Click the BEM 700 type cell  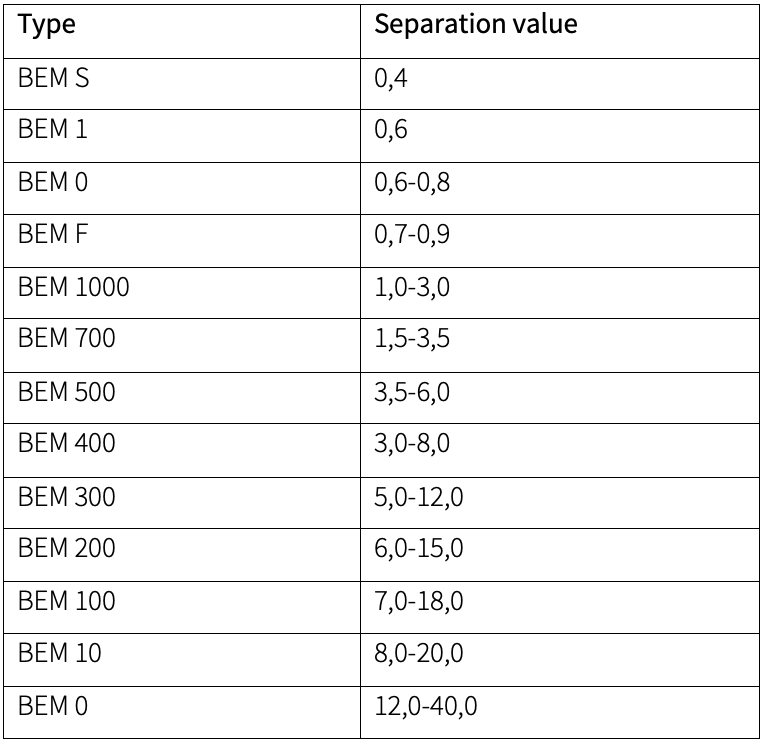(x=67, y=339)
